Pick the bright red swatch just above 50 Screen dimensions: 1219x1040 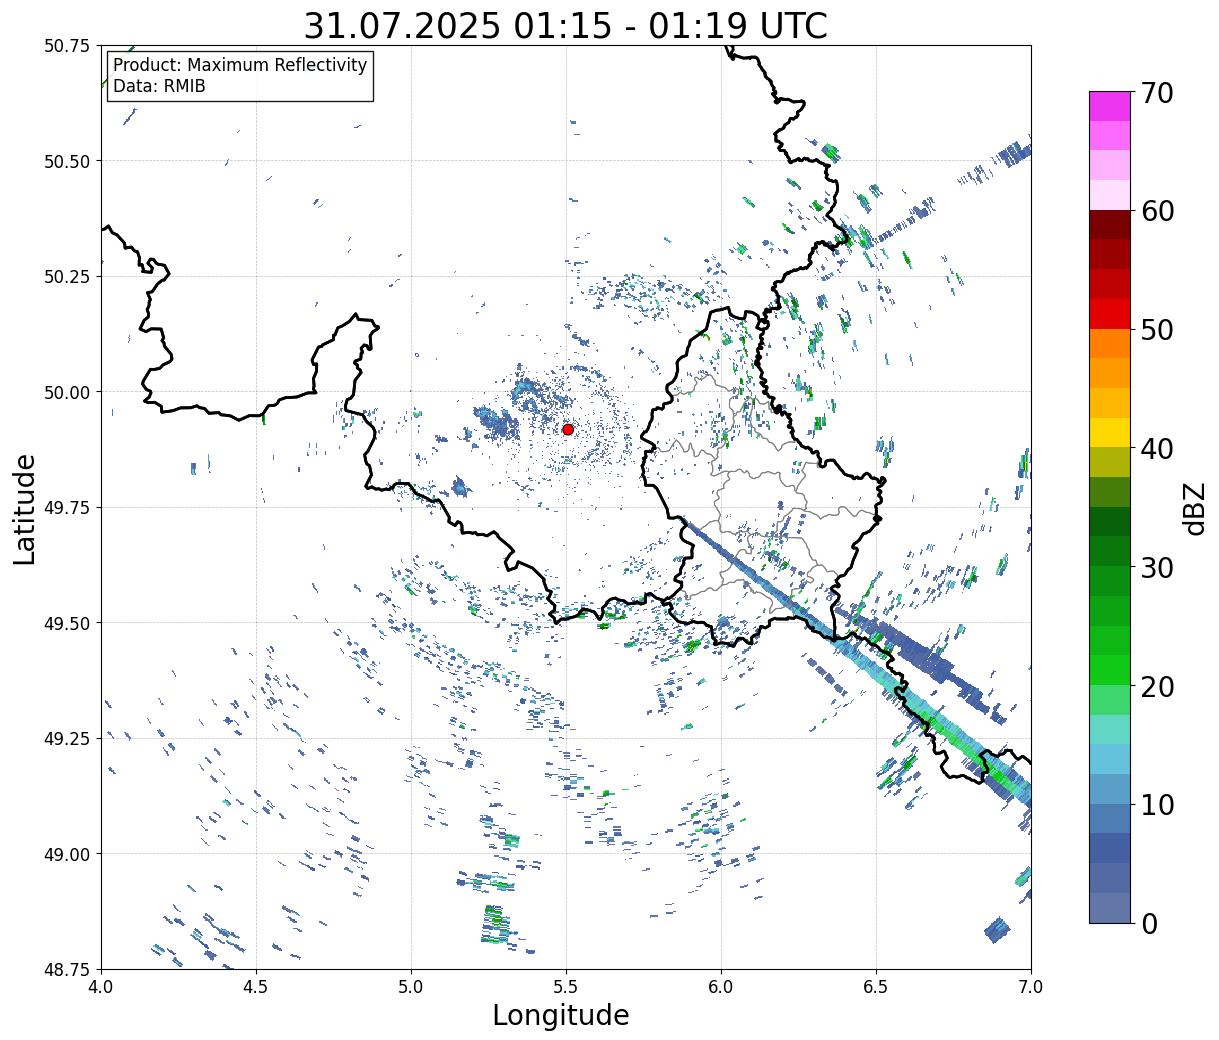coord(1110,313)
